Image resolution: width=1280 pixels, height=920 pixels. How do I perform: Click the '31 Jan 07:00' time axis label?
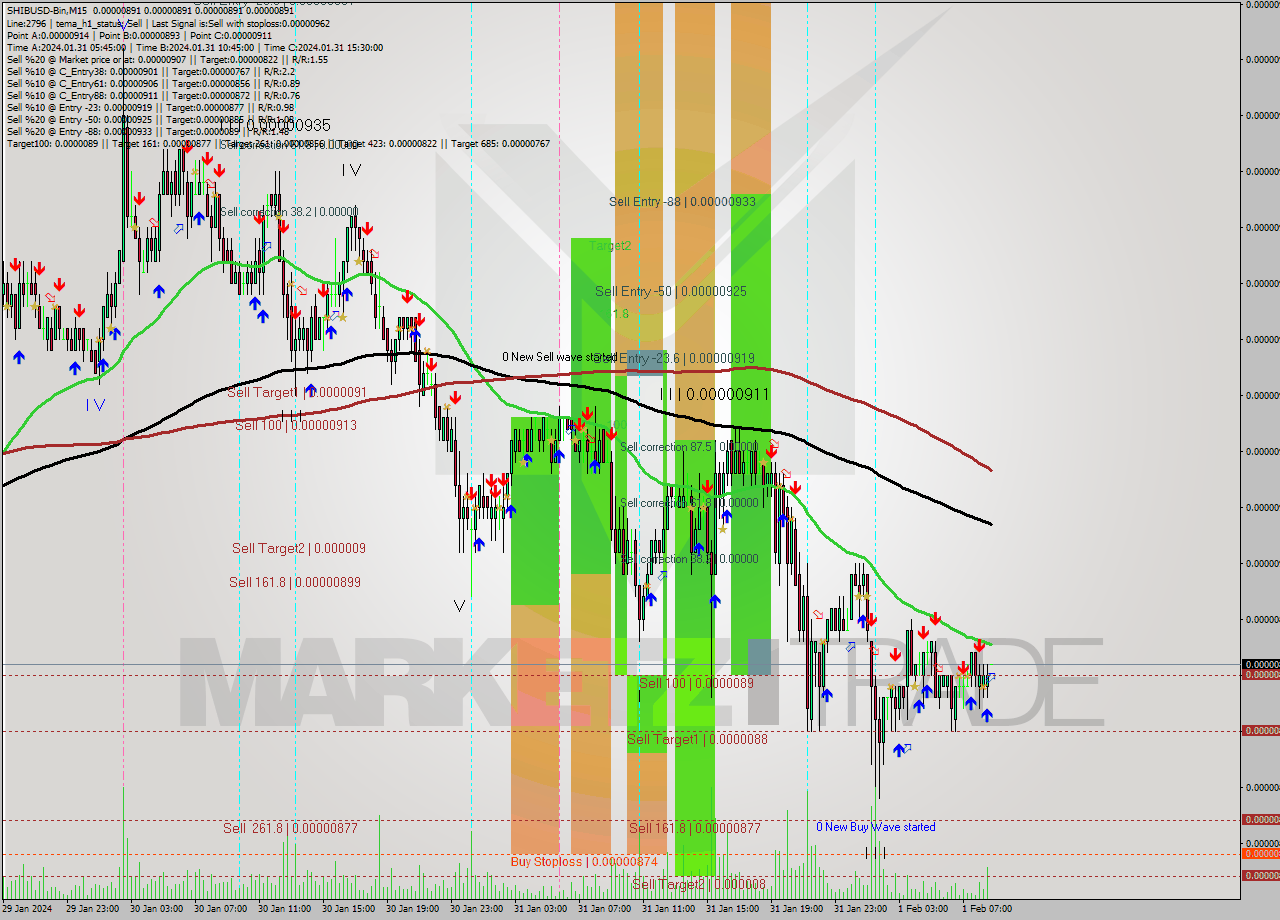pyautogui.click(x=604, y=909)
